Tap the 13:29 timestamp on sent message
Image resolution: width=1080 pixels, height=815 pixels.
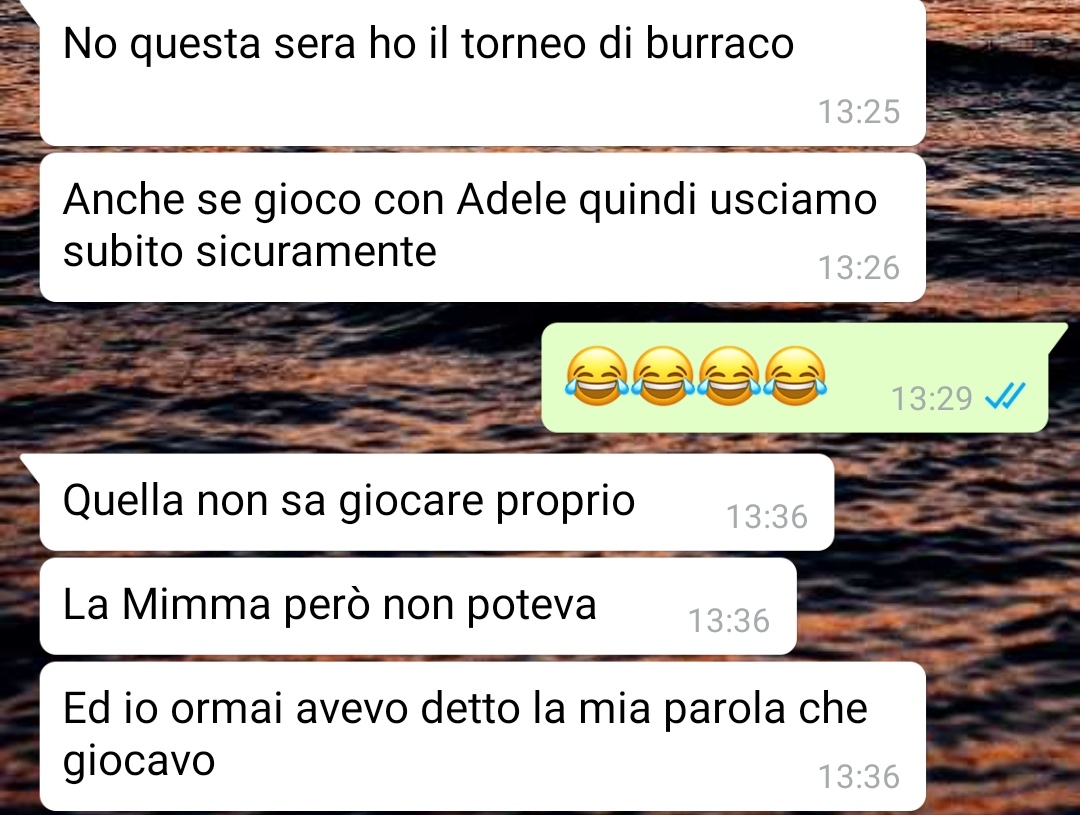coord(931,398)
